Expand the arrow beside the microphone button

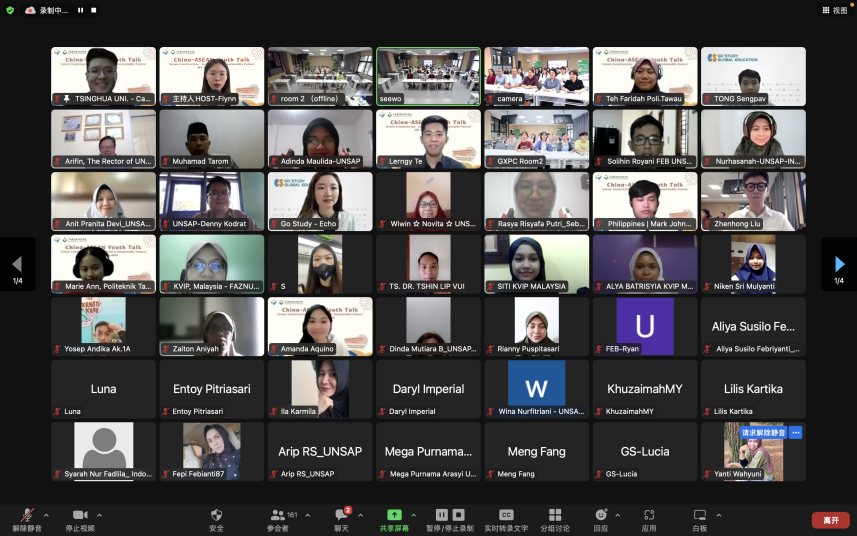point(46,515)
